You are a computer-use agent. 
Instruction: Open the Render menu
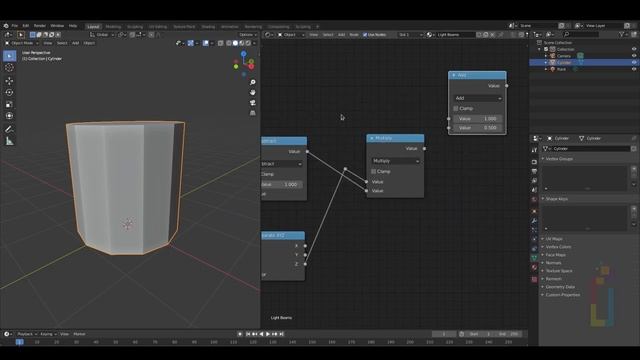(x=40, y=26)
